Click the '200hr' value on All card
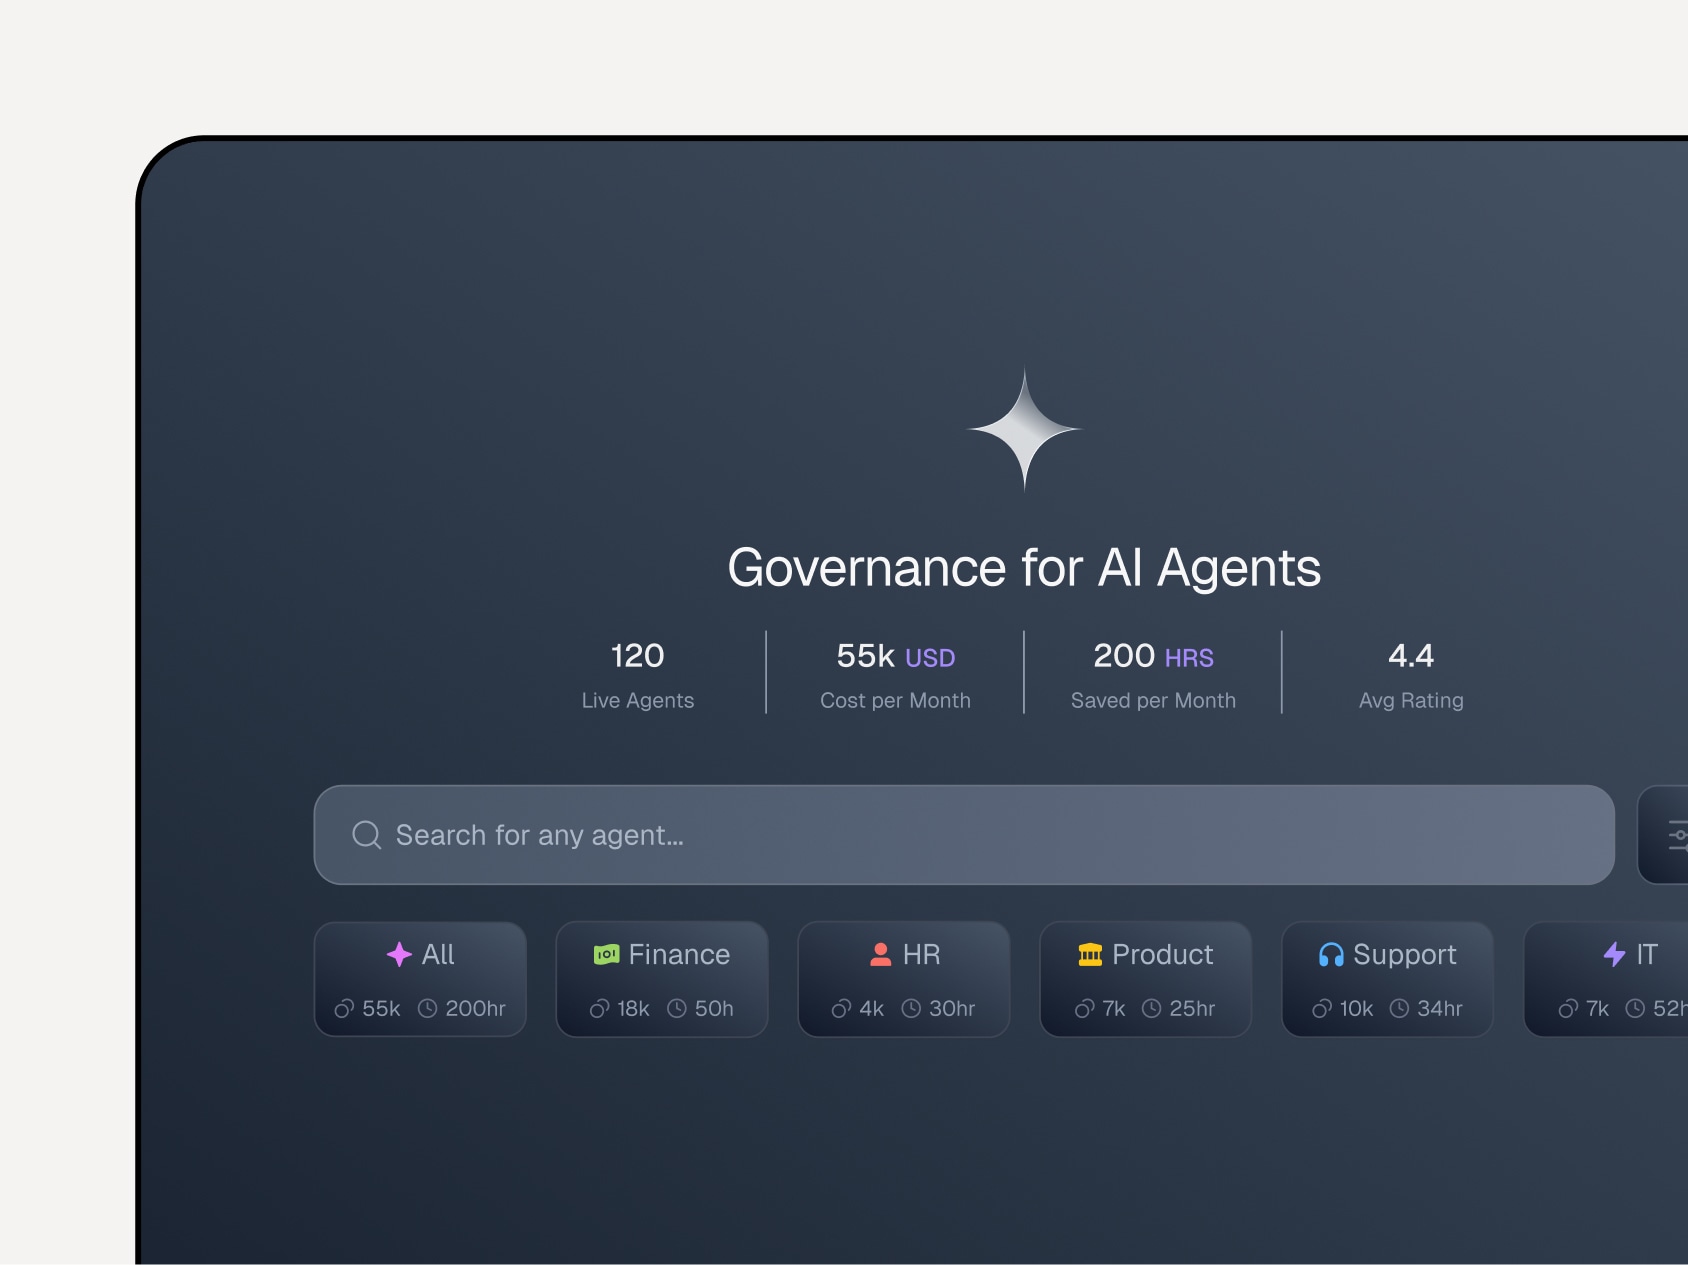 [x=475, y=1008]
